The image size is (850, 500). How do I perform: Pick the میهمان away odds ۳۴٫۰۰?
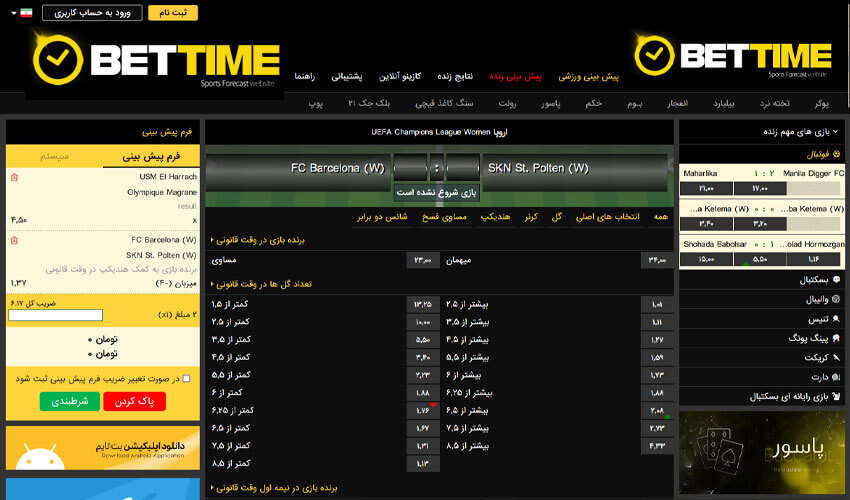656,260
